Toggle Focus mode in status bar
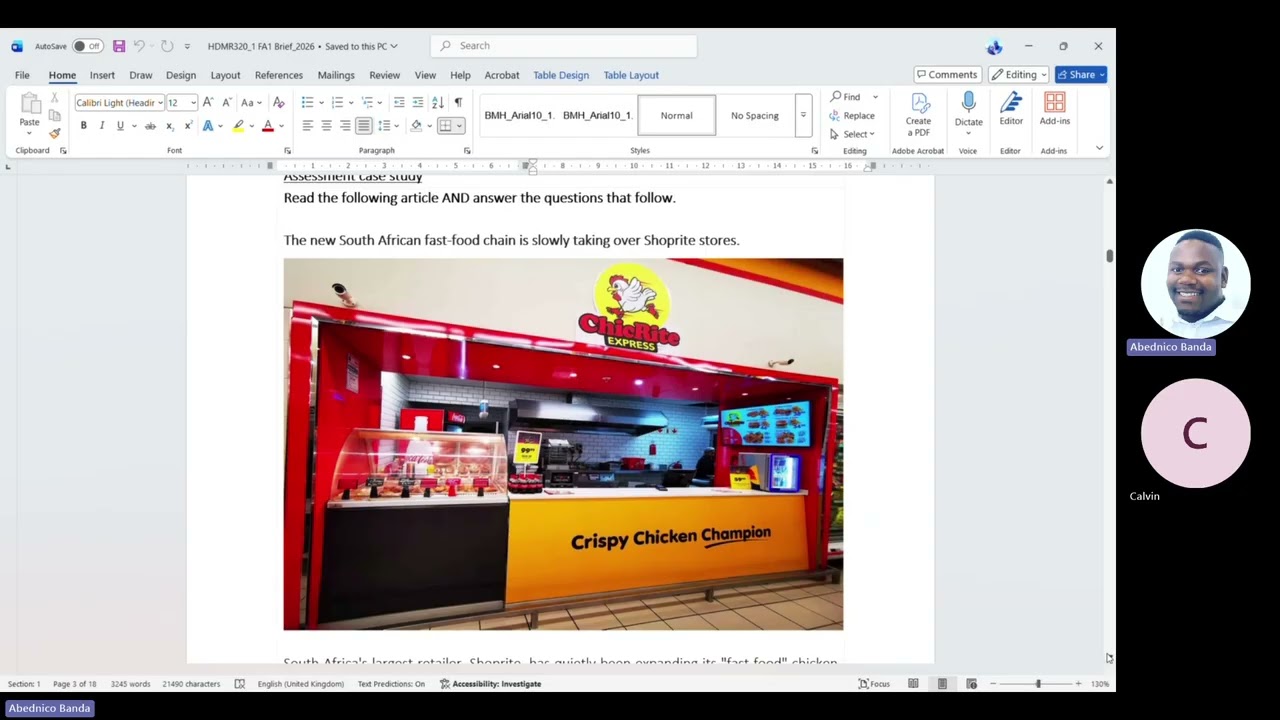The height and width of the screenshot is (720, 1280). click(874, 684)
